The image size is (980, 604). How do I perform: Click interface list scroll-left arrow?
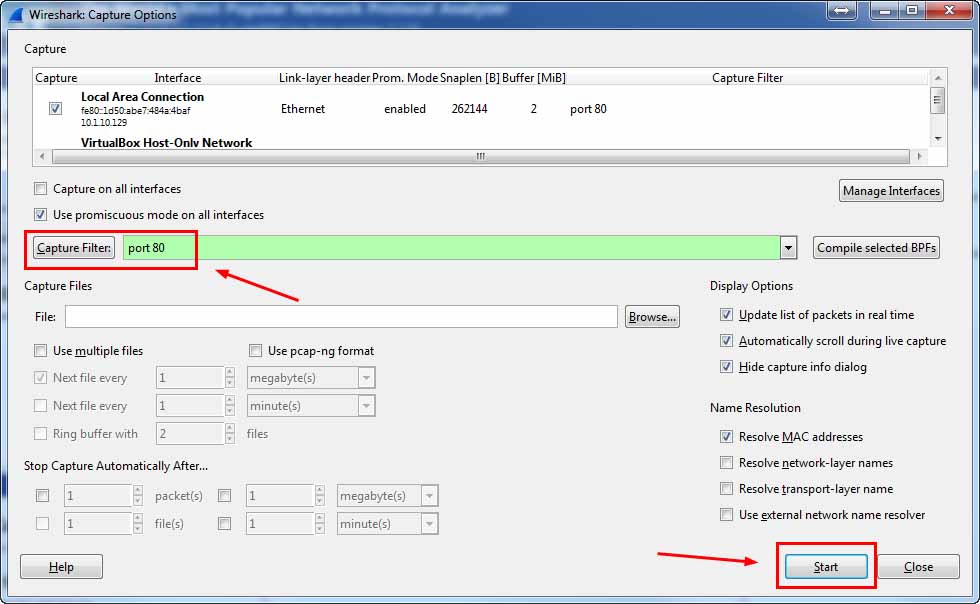[42, 156]
